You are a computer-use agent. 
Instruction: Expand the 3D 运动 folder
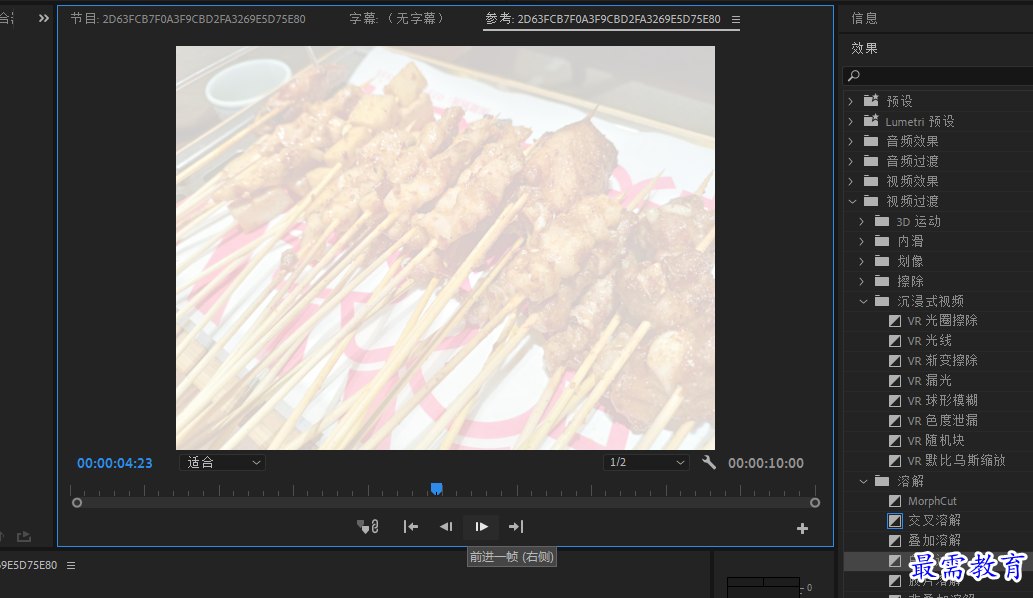tap(862, 221)
